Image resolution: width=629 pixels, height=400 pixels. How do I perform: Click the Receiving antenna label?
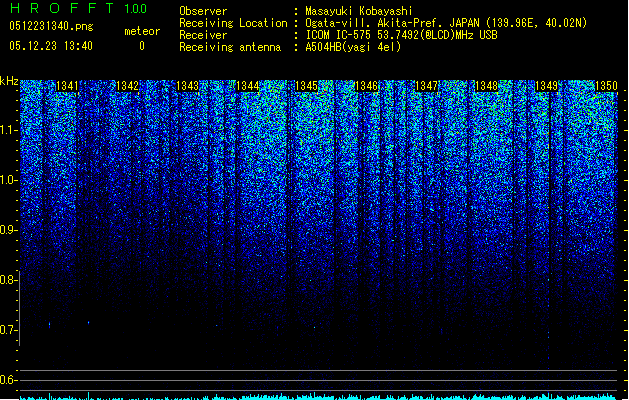230,47
